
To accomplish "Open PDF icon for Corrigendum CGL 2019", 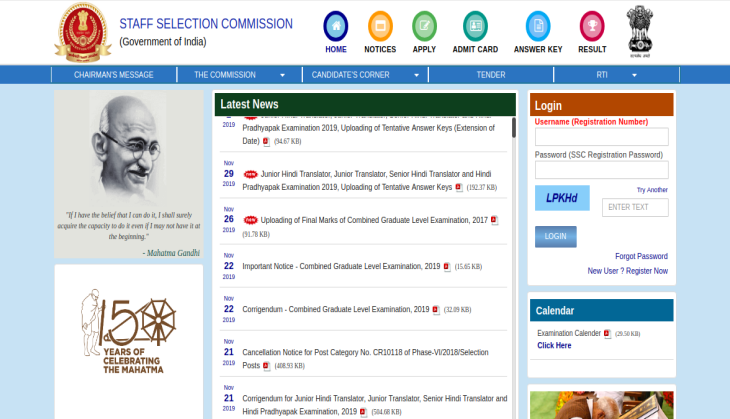I will (436, 310).
